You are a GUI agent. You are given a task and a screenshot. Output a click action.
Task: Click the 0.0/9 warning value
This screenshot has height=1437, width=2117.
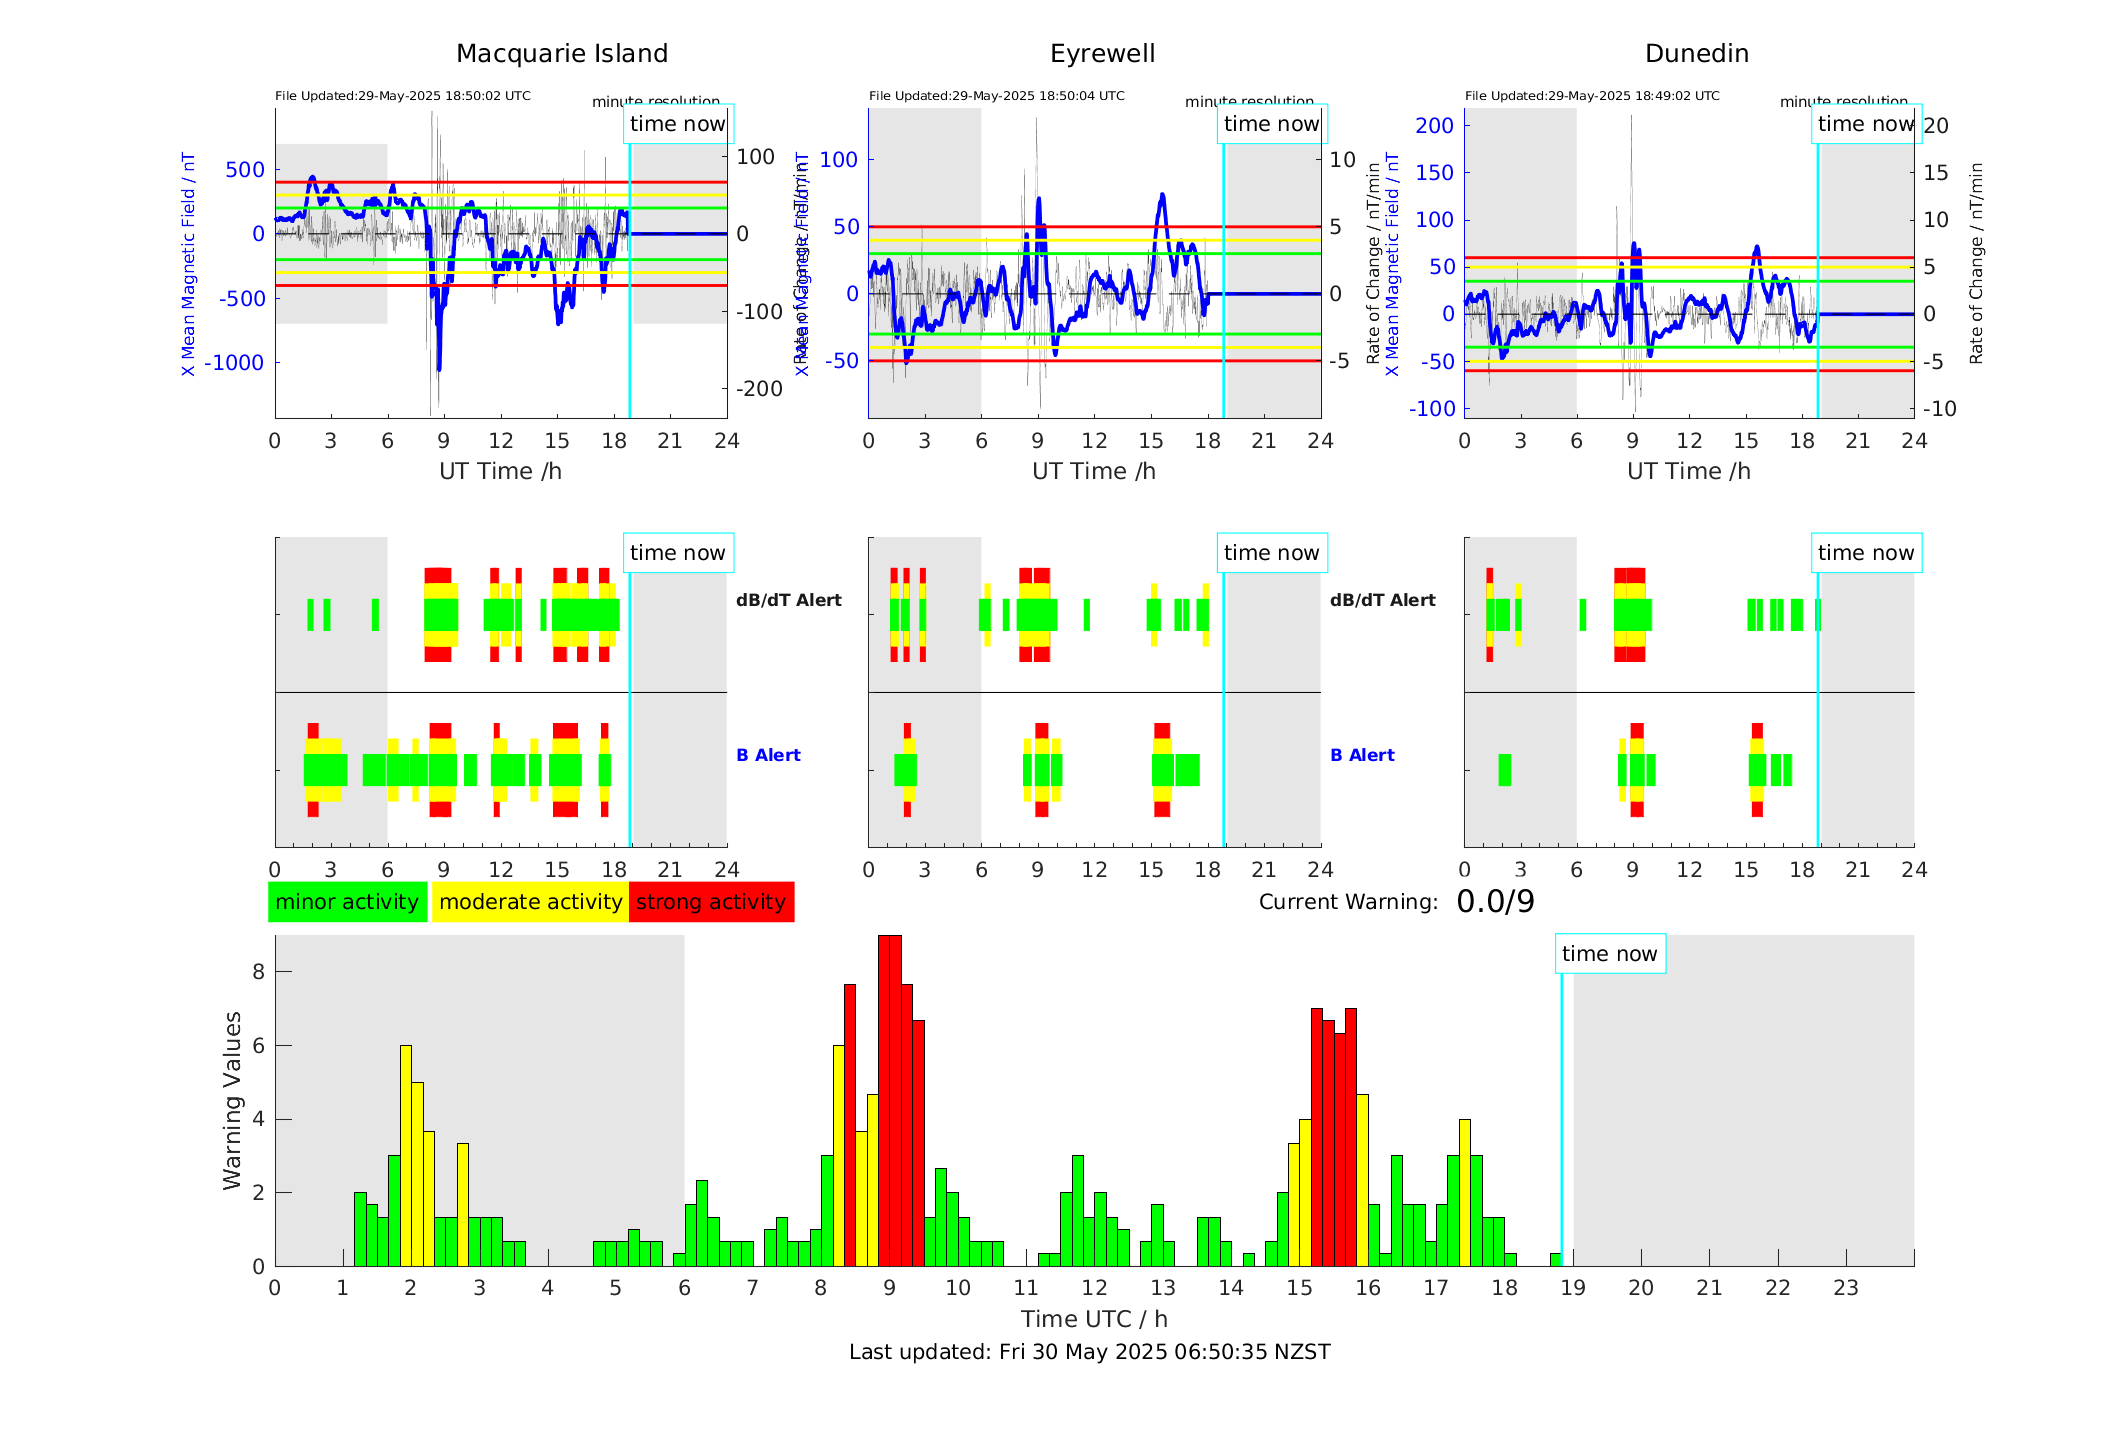tap(1495, 902)
